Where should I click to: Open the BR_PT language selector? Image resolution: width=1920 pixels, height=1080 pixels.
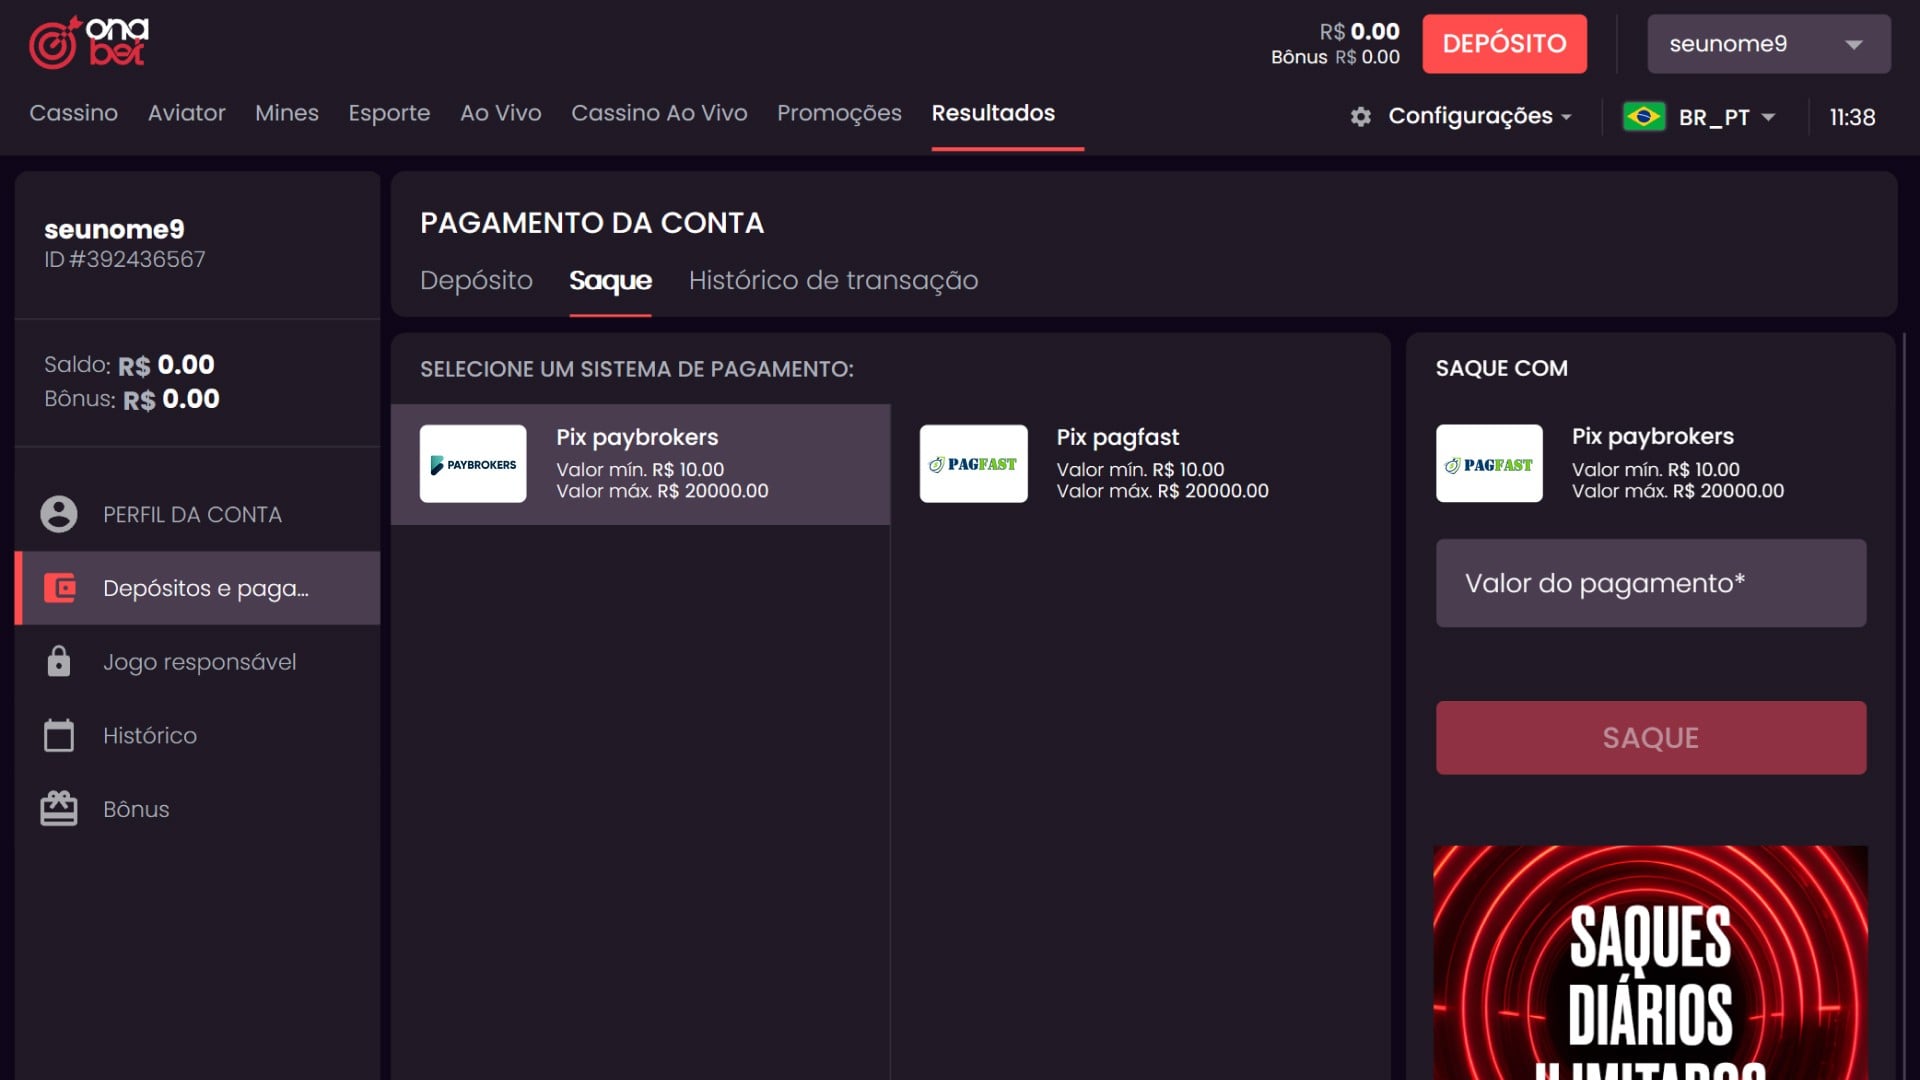point(1726,117)
